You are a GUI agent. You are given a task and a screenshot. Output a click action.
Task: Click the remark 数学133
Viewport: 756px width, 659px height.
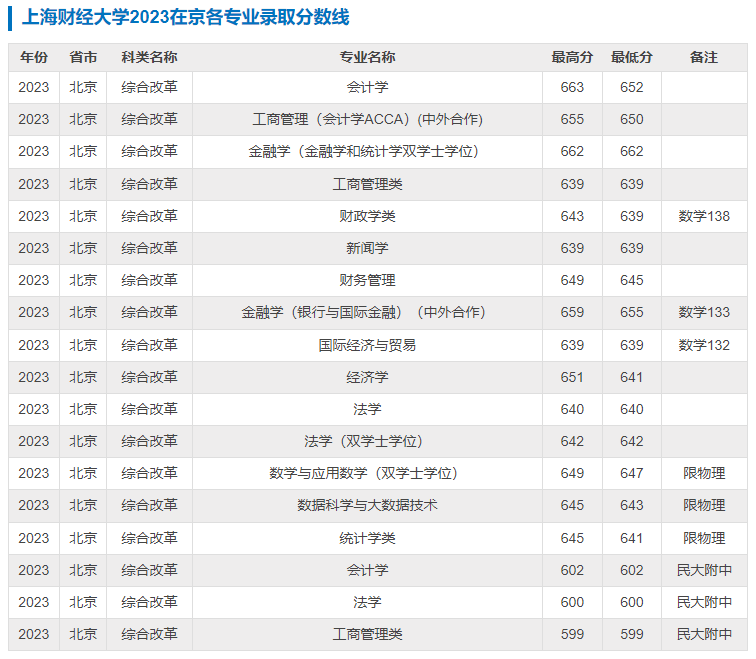(x=704, y=312)
